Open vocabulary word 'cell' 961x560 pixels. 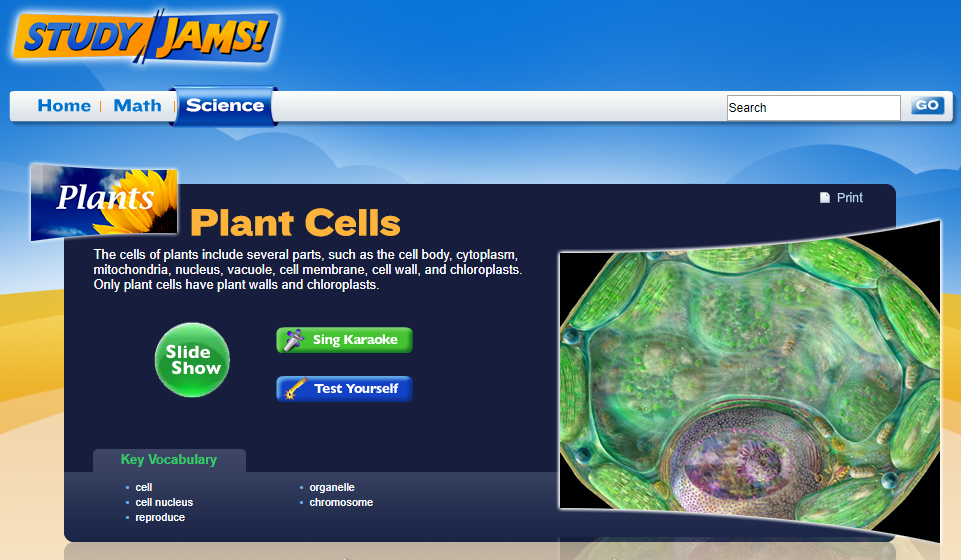coord(143,488)
